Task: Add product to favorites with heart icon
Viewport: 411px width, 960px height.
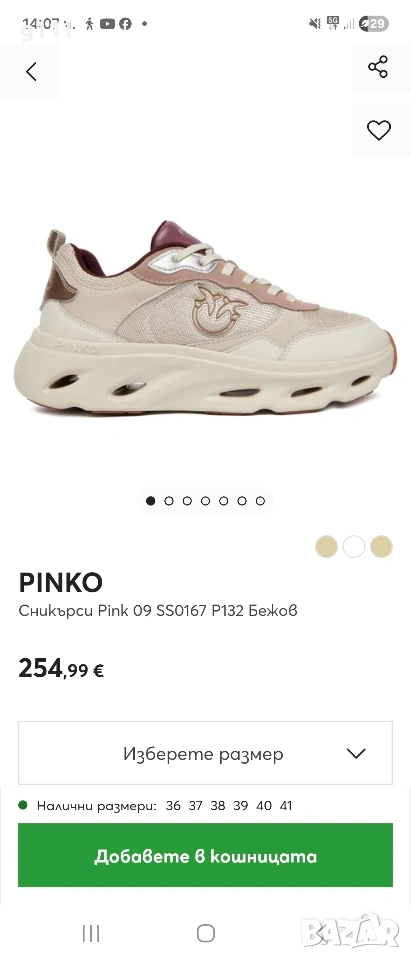Action: (379, 130)
